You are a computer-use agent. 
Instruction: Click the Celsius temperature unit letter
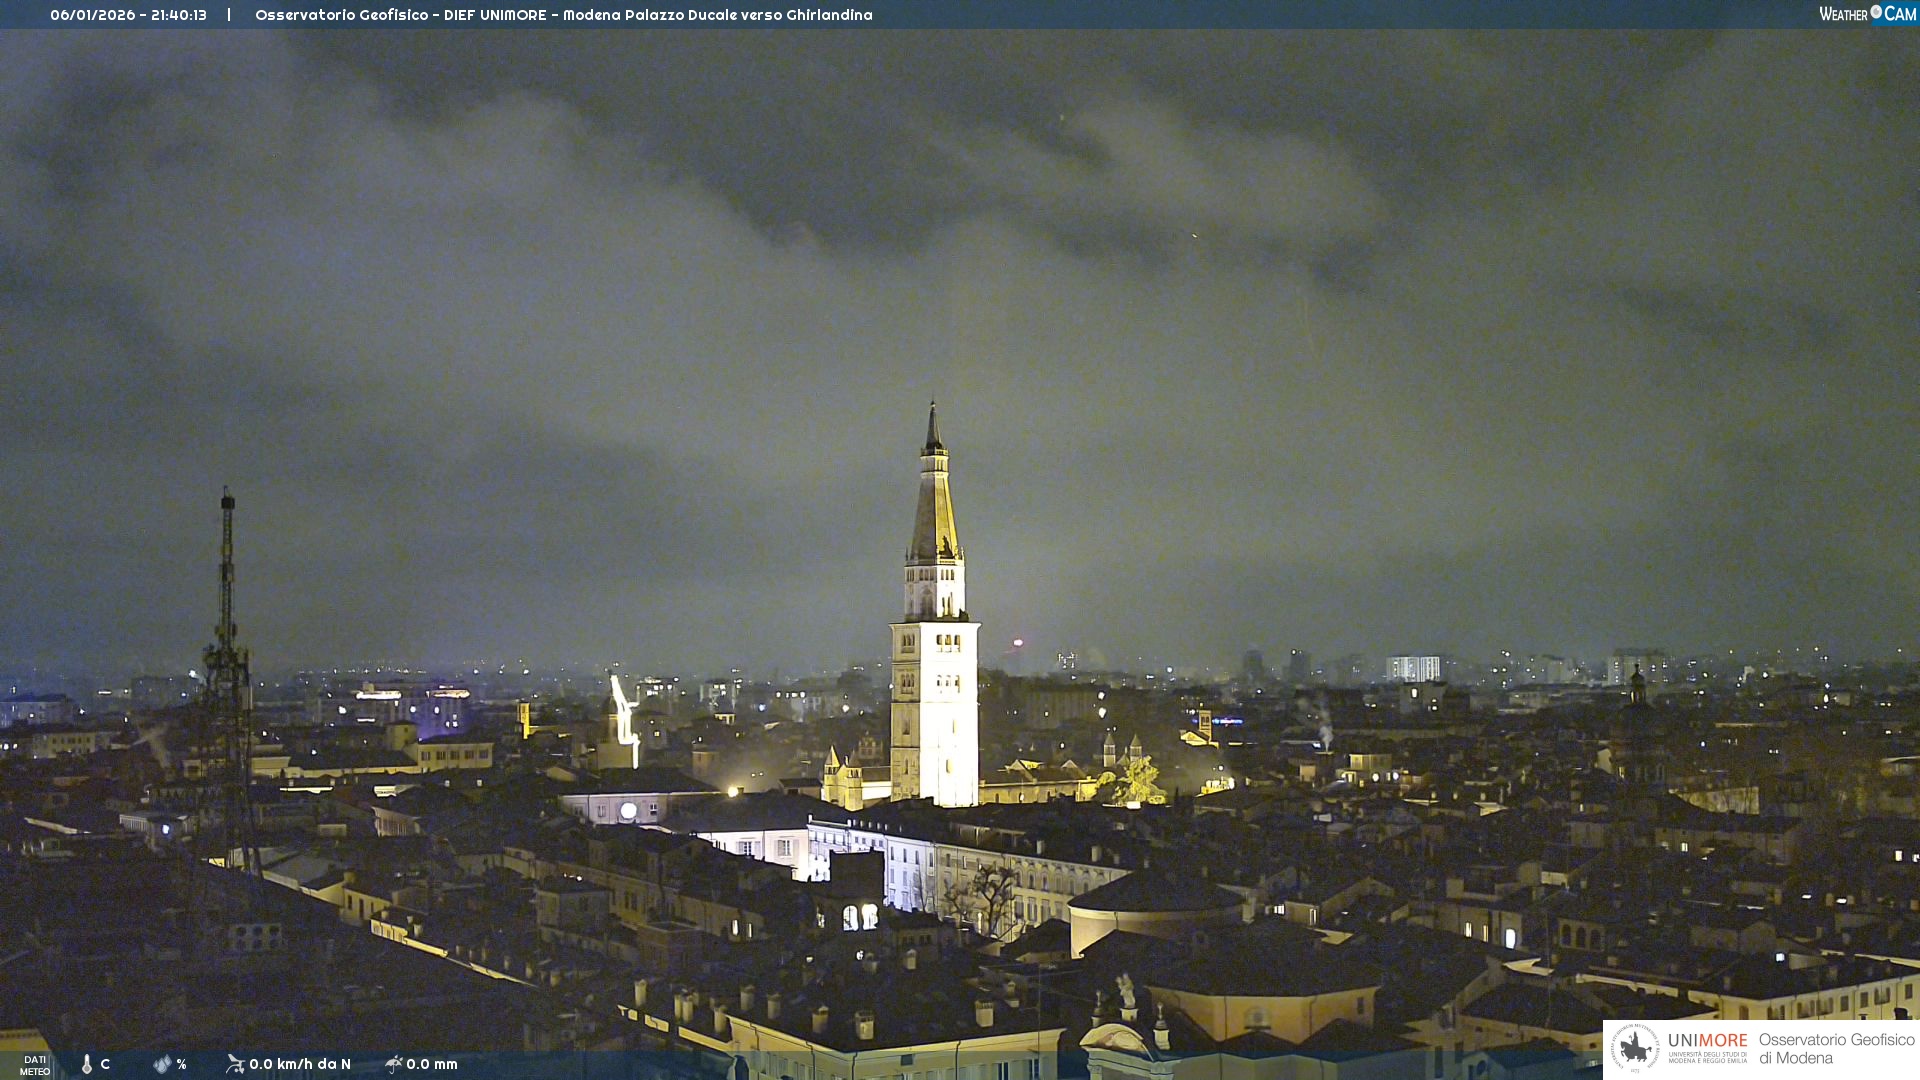tap(105, 1064)
